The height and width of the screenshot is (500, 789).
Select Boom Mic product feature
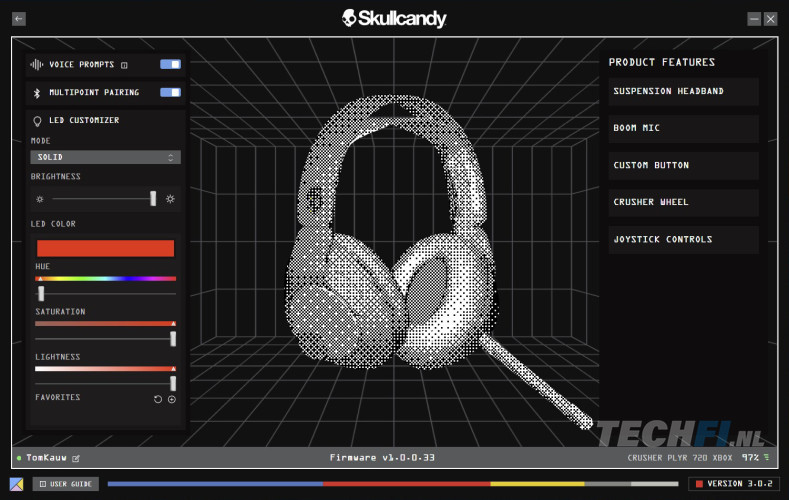pos(683,128)
